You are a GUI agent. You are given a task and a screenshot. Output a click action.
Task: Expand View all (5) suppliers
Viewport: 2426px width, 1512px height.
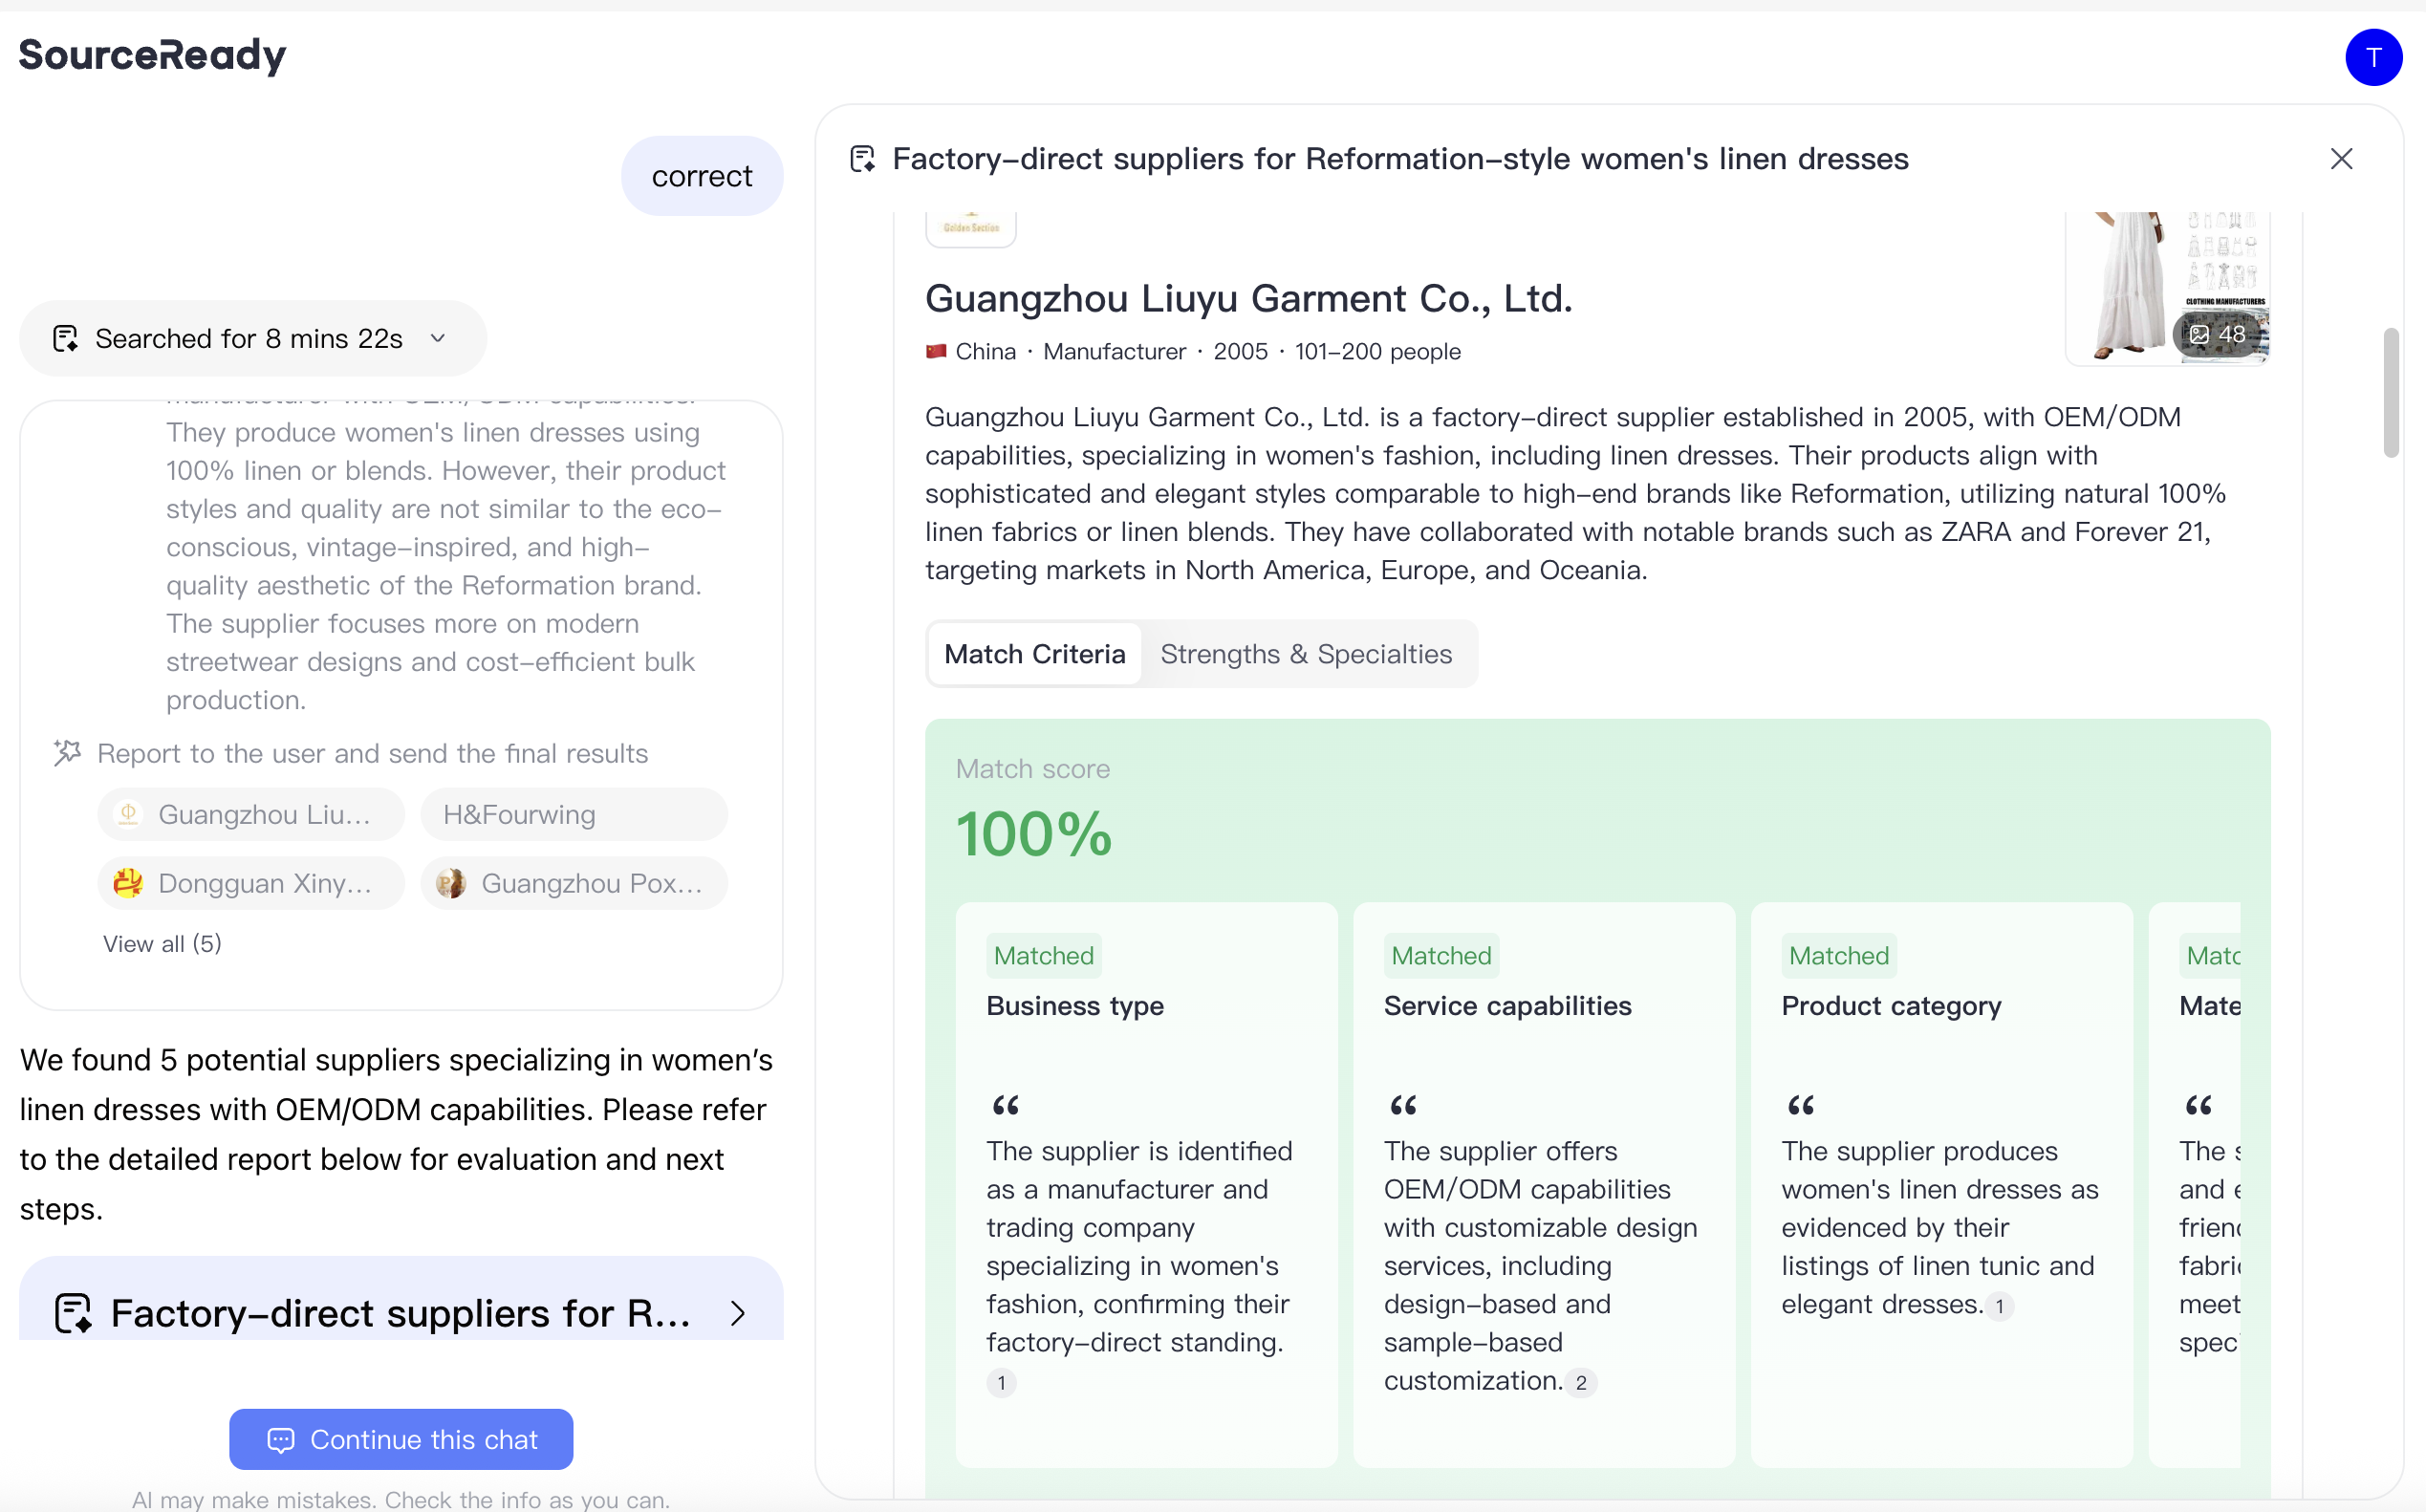click(162, 944)
